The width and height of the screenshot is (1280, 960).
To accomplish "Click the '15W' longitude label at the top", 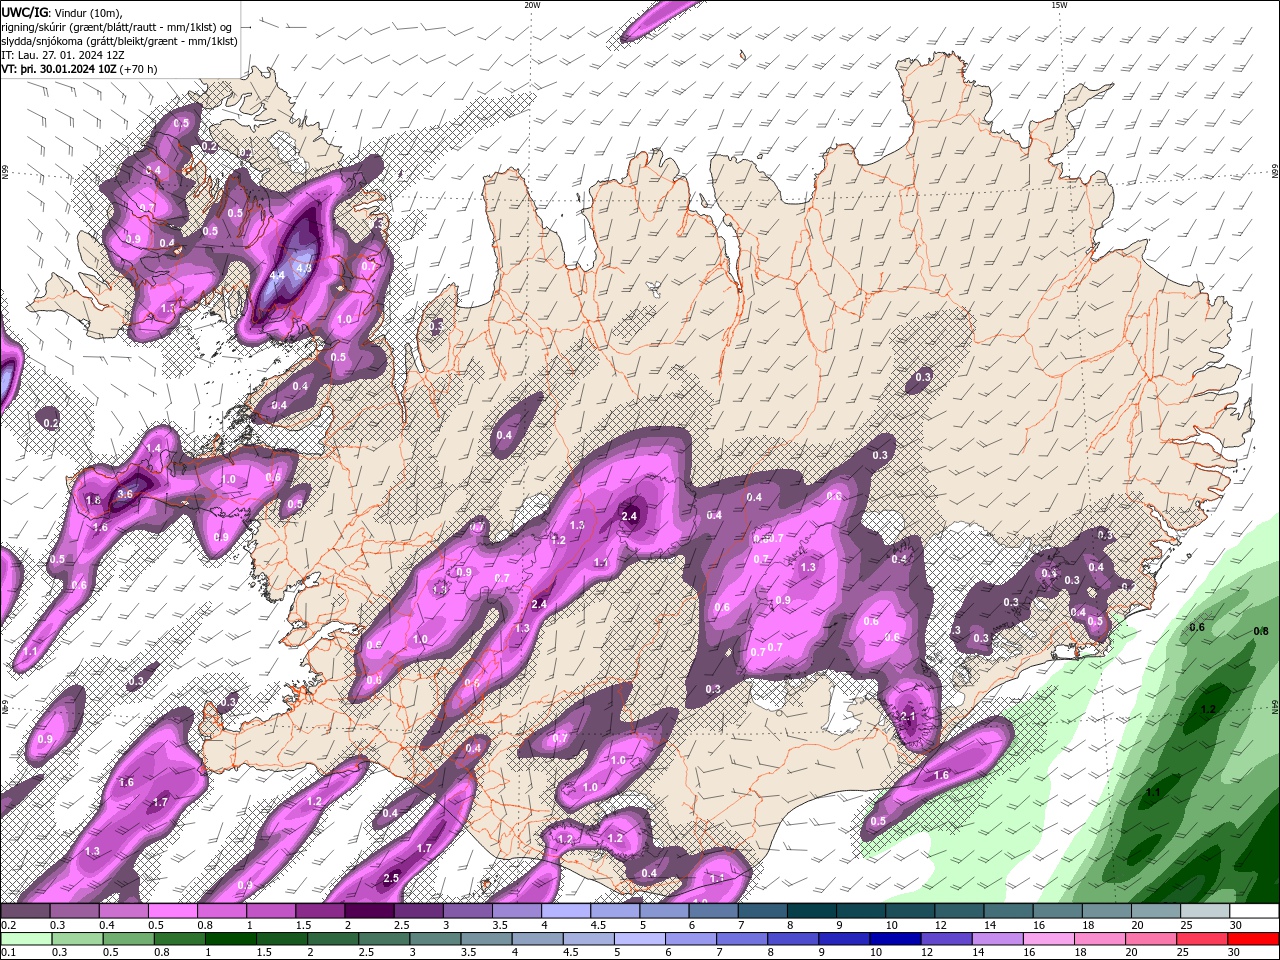I will coord(1059,5).
